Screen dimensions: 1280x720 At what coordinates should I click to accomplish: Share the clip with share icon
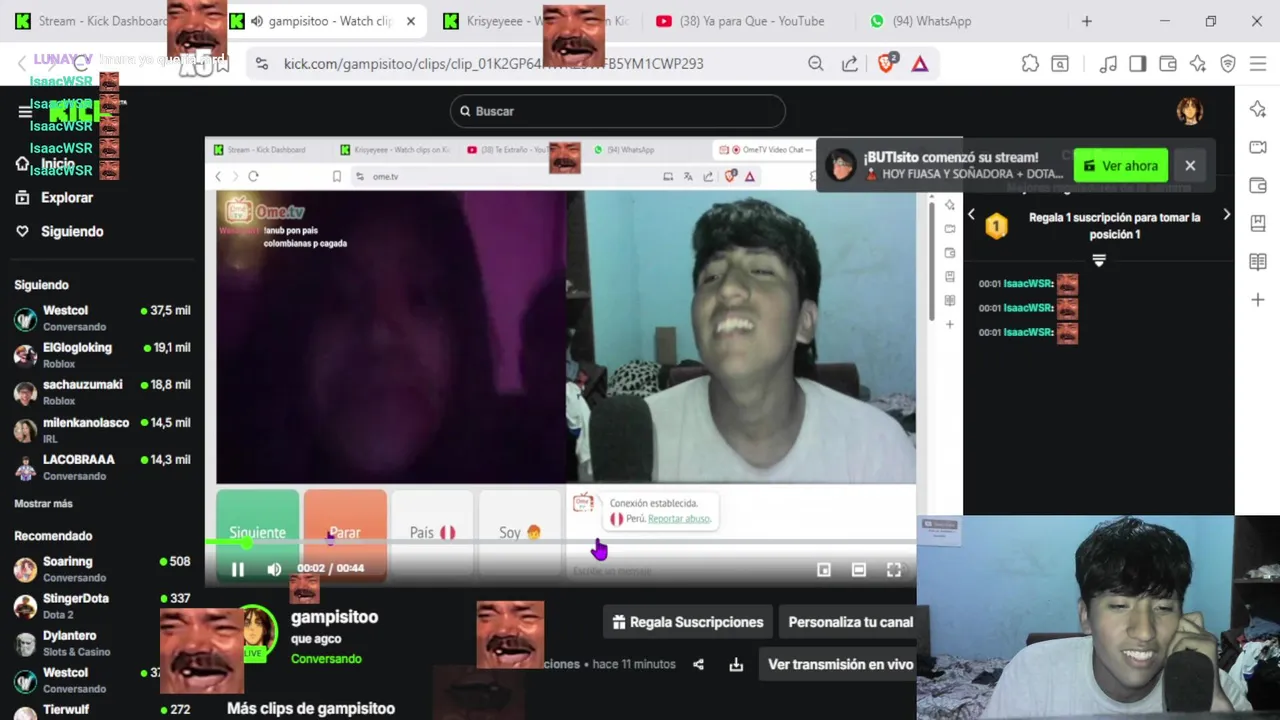[x=699, y=664]
